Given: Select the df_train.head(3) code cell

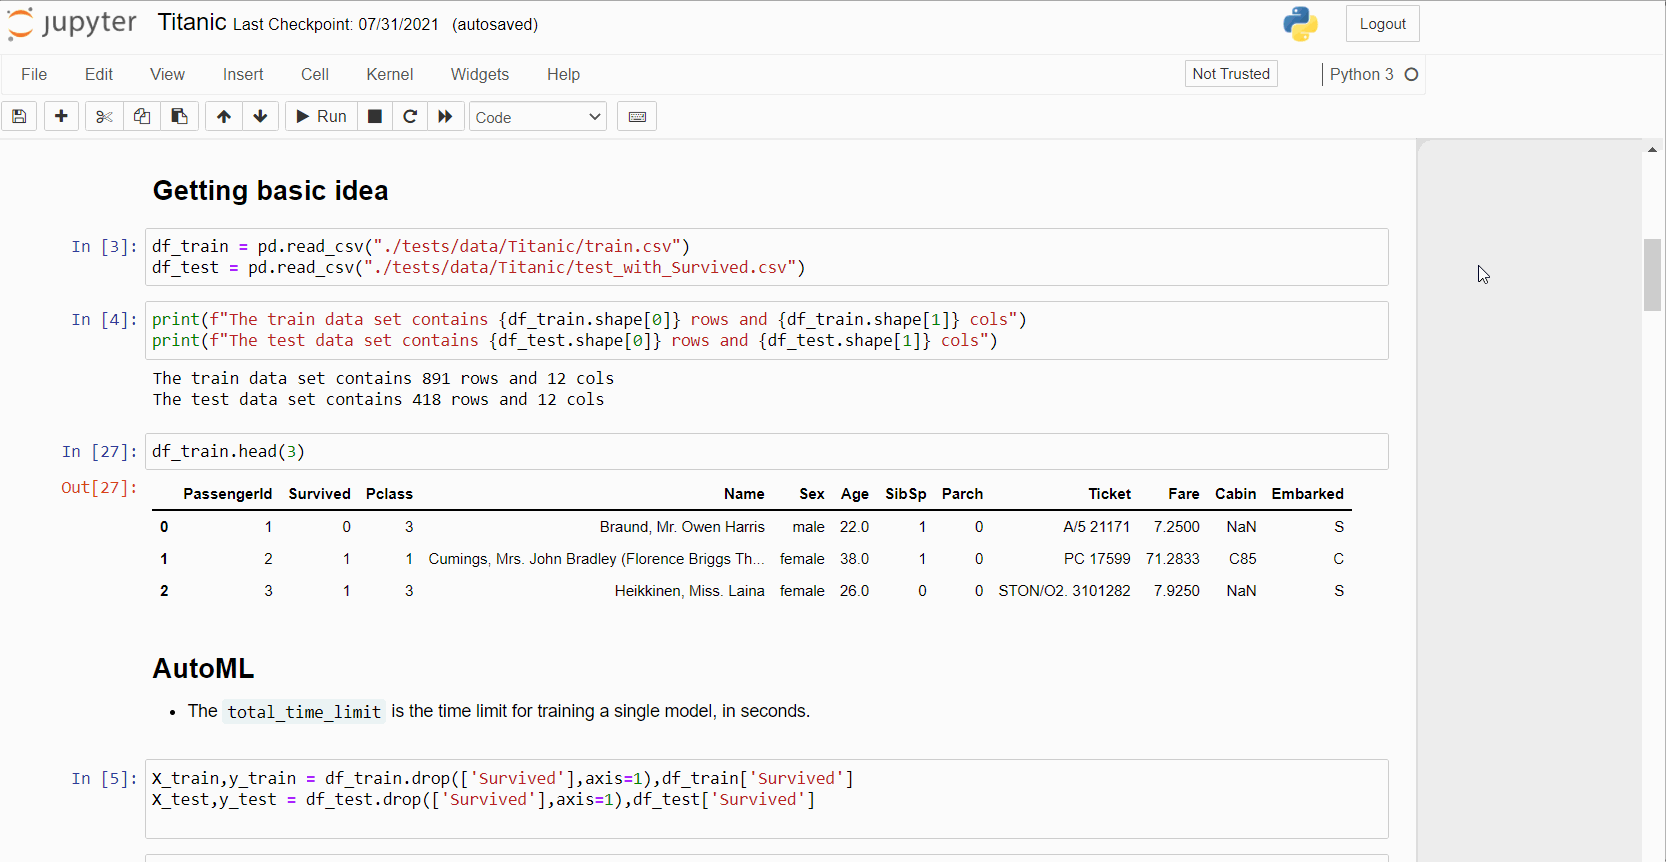Looking at the screenshot, I should (766, 452).
